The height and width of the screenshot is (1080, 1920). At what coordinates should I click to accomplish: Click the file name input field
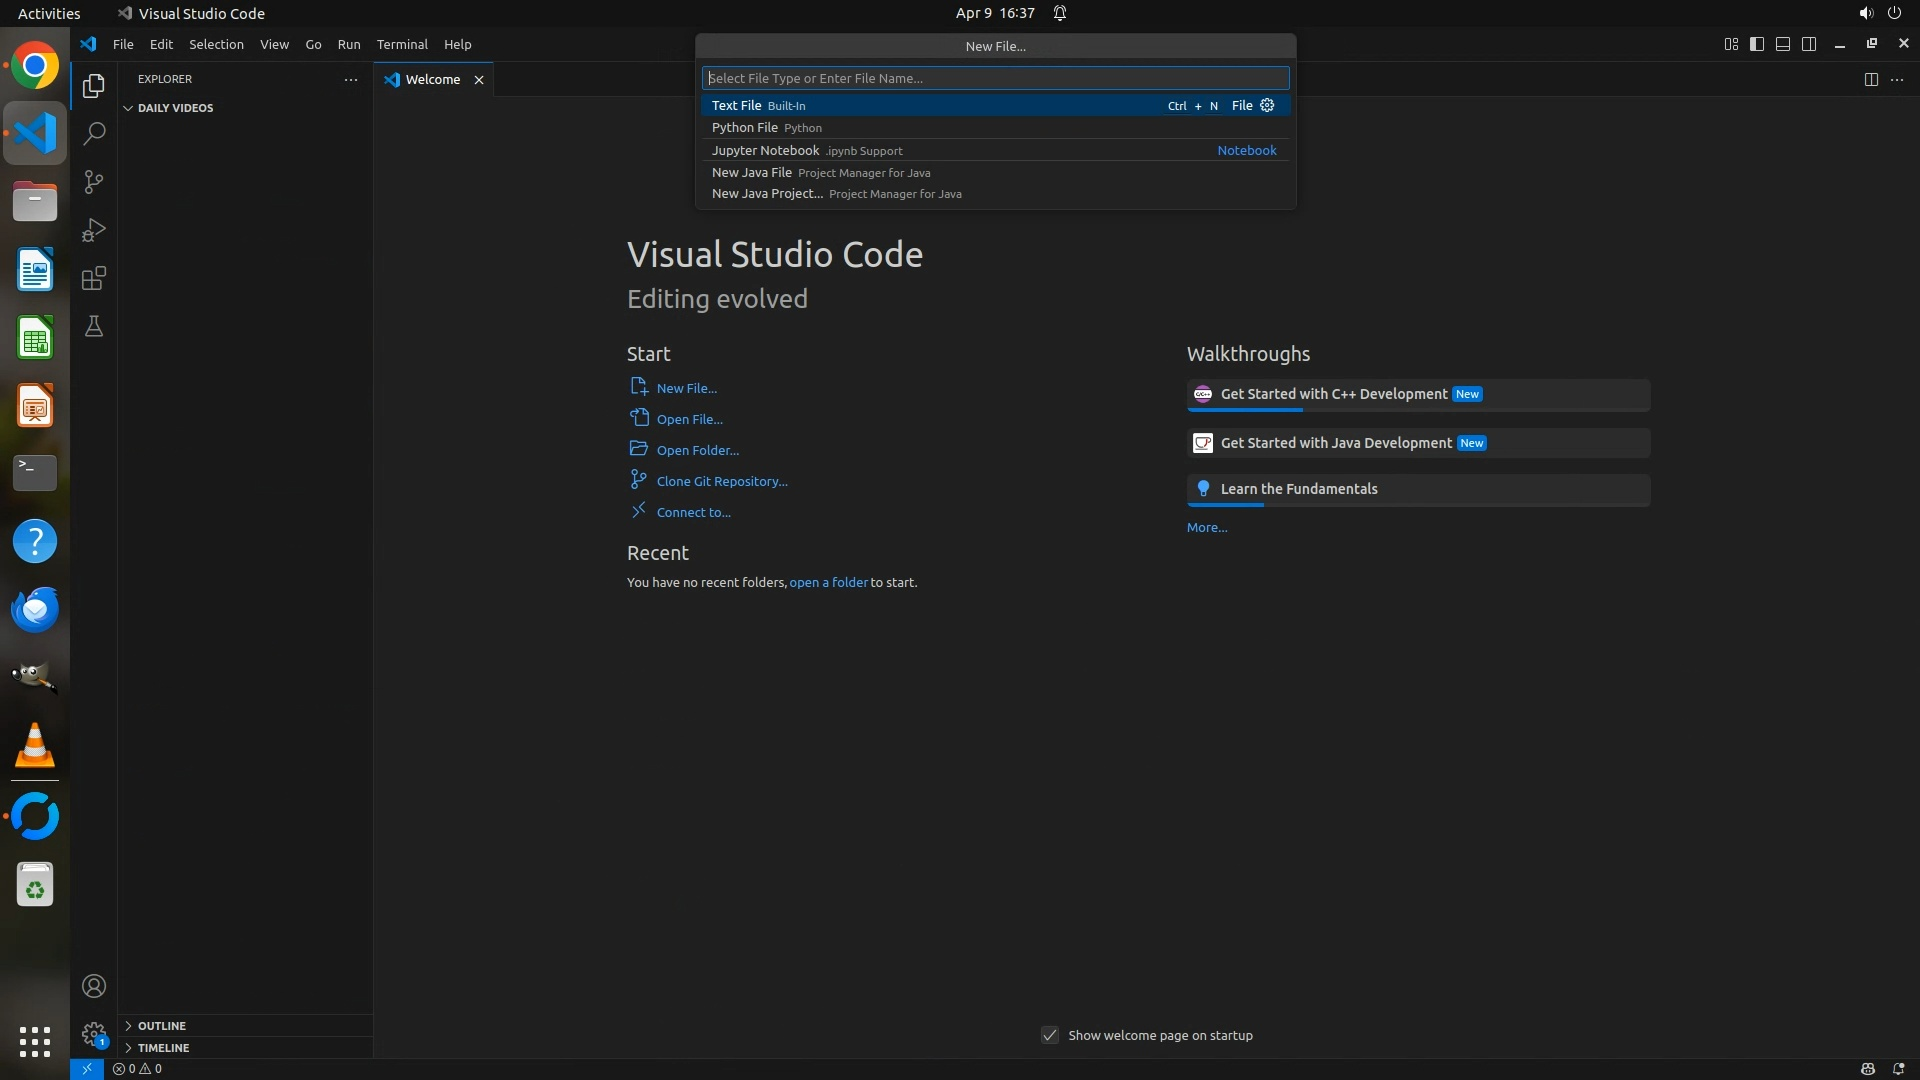point(995,78)
